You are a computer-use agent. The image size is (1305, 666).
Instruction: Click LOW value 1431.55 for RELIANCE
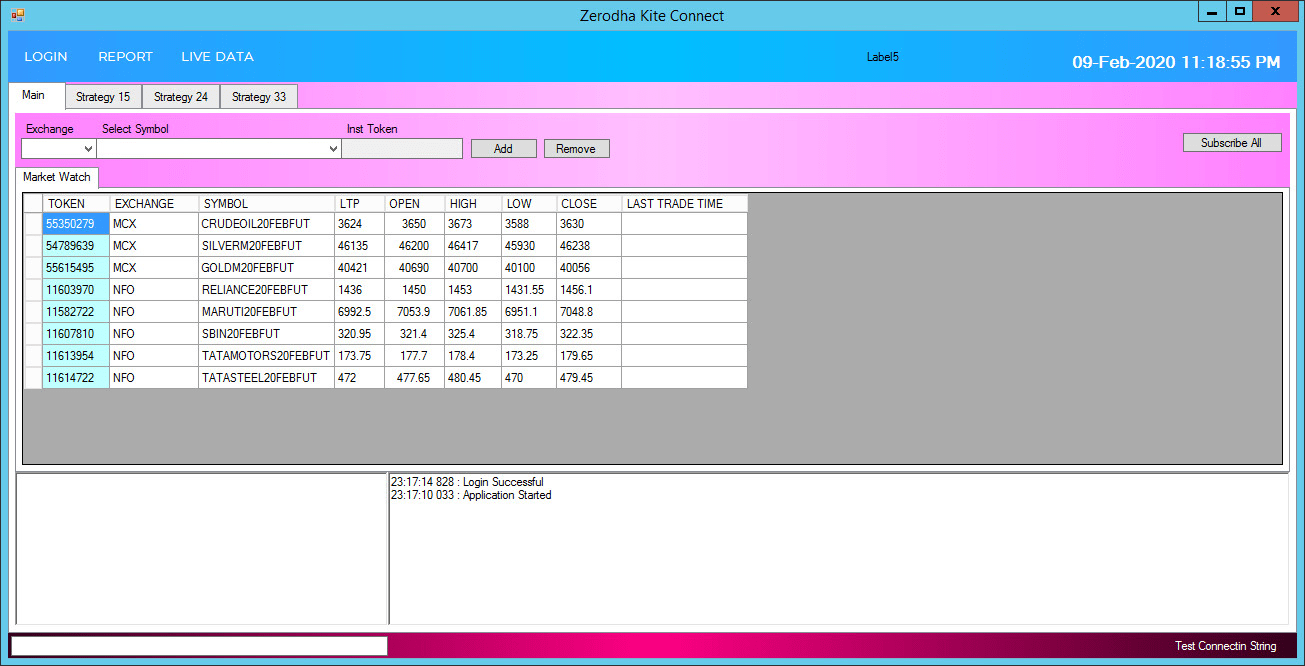(x=529, y=290)
